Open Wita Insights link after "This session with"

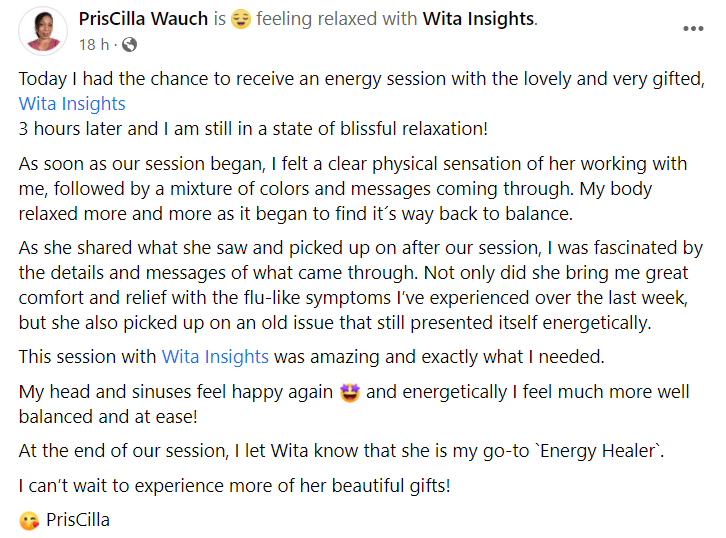tap(215, 355)
